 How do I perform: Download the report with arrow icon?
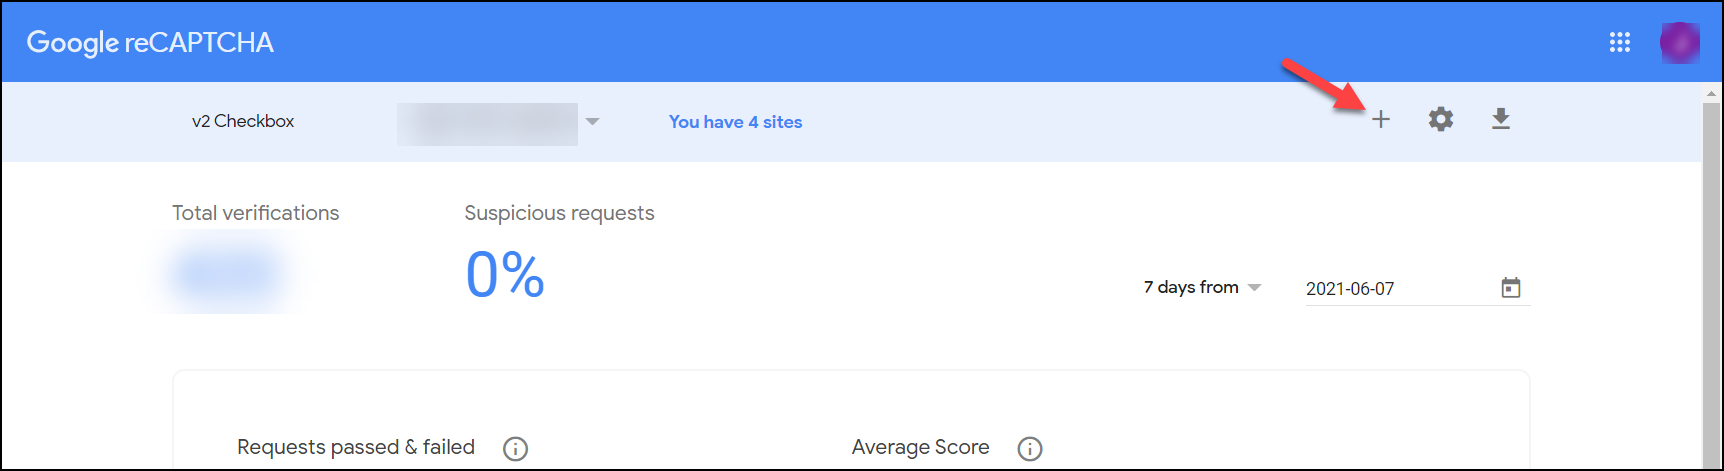click(1500, 119)
